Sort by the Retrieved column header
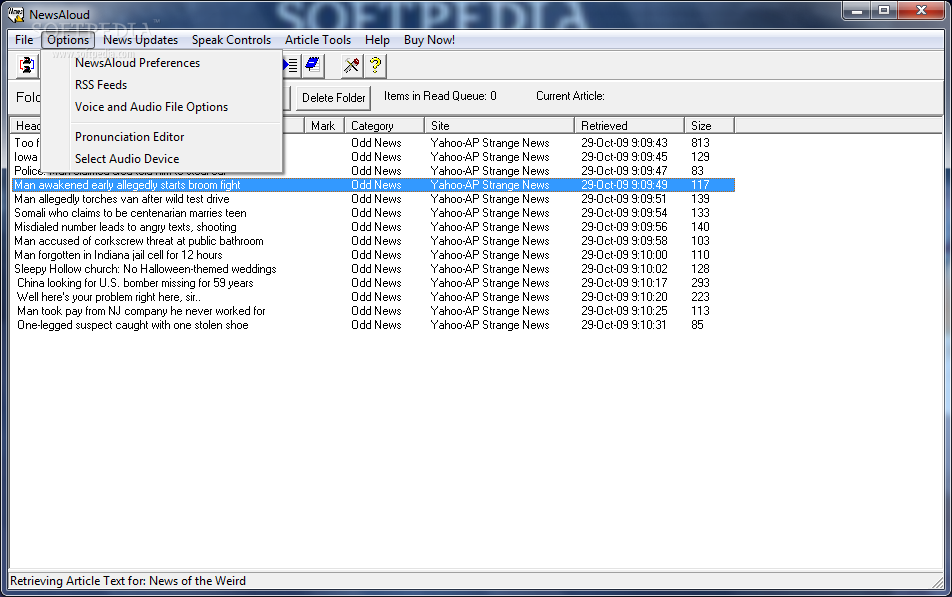This screenshot has width=952, height=597. point(629,126)
